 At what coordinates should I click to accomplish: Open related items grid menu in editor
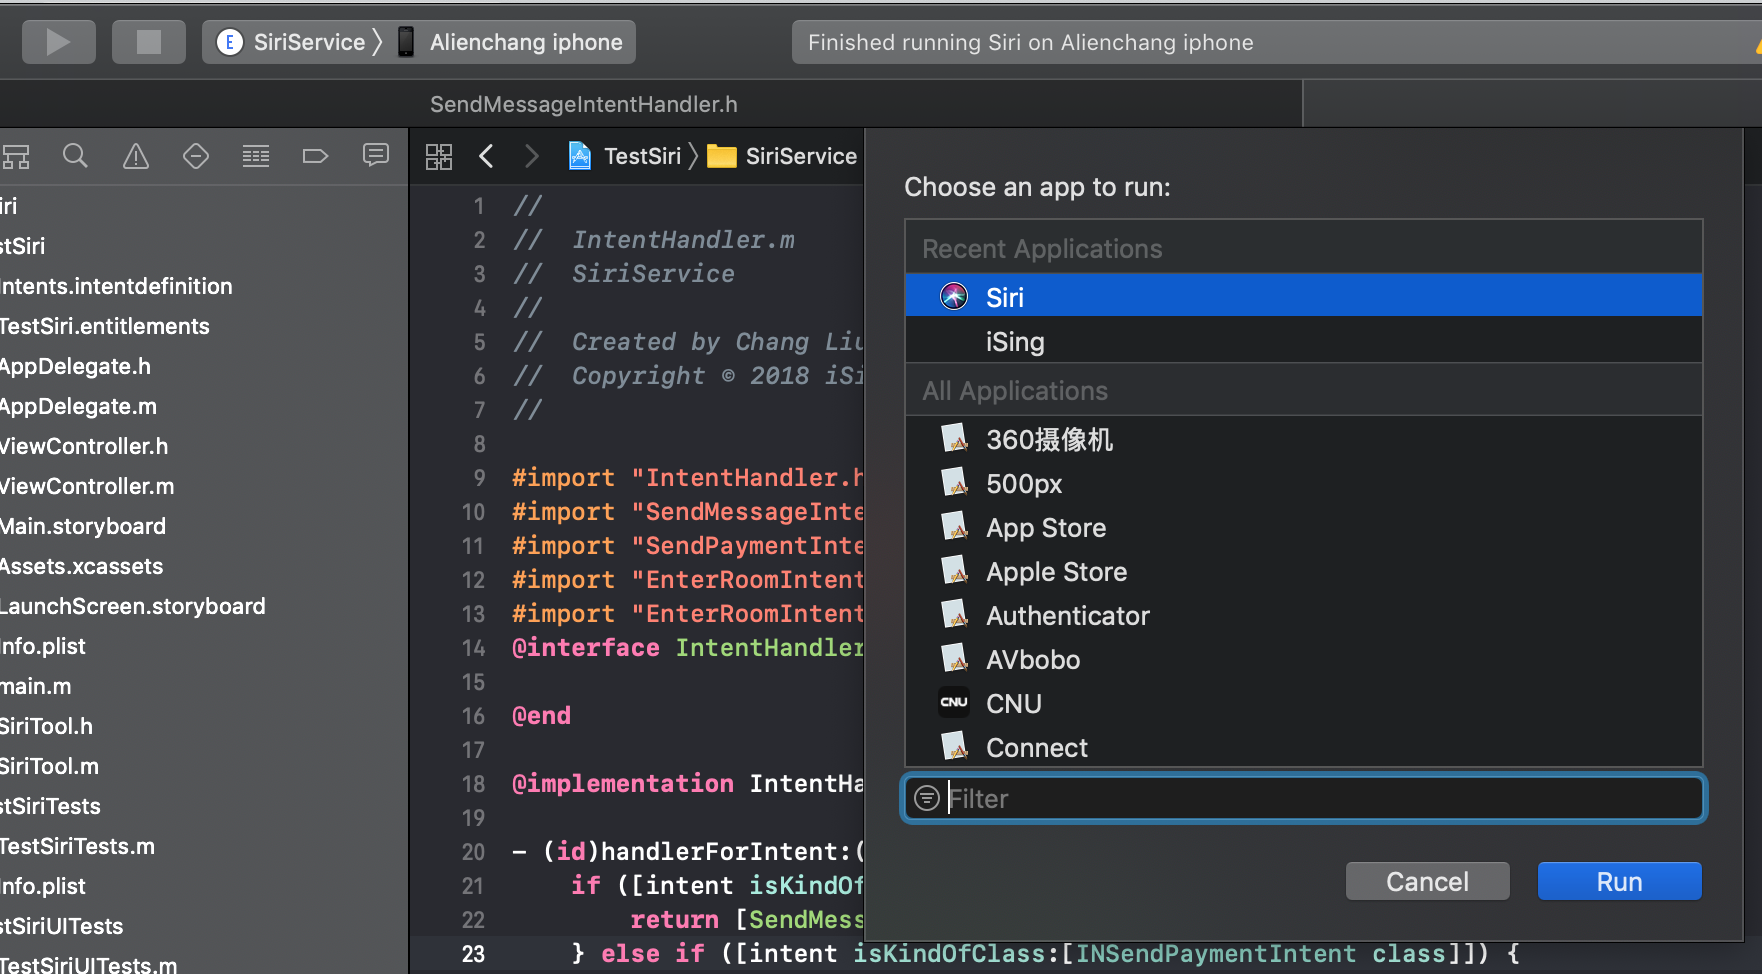point(438,156)
